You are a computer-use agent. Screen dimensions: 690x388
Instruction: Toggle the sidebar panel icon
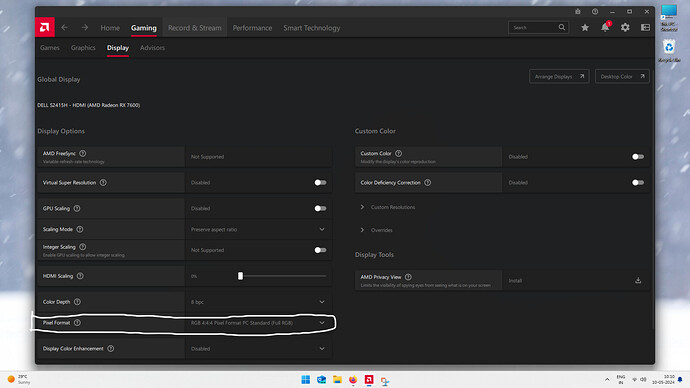coord(645,27)
